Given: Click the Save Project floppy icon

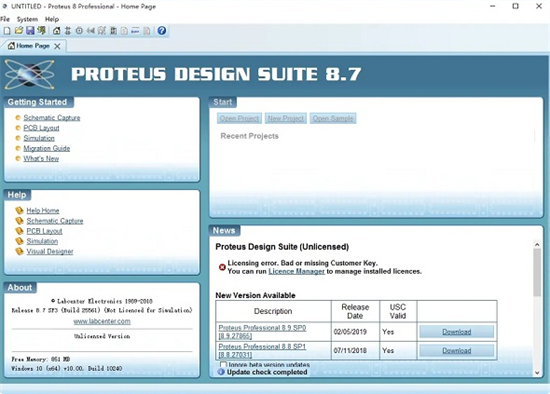Looking at the screenshot, I should click(x=30, y=31).
